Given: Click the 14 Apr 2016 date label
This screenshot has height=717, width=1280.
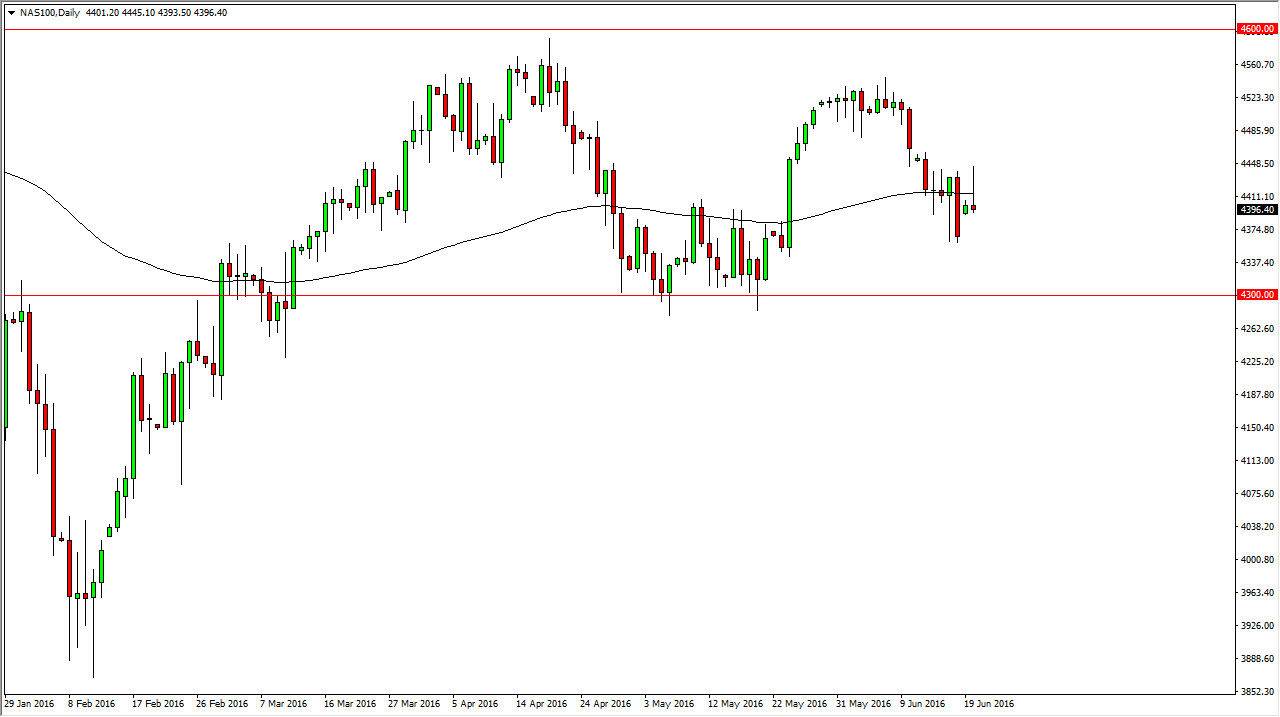Looking at the screenshot, I should pos(540,704).
